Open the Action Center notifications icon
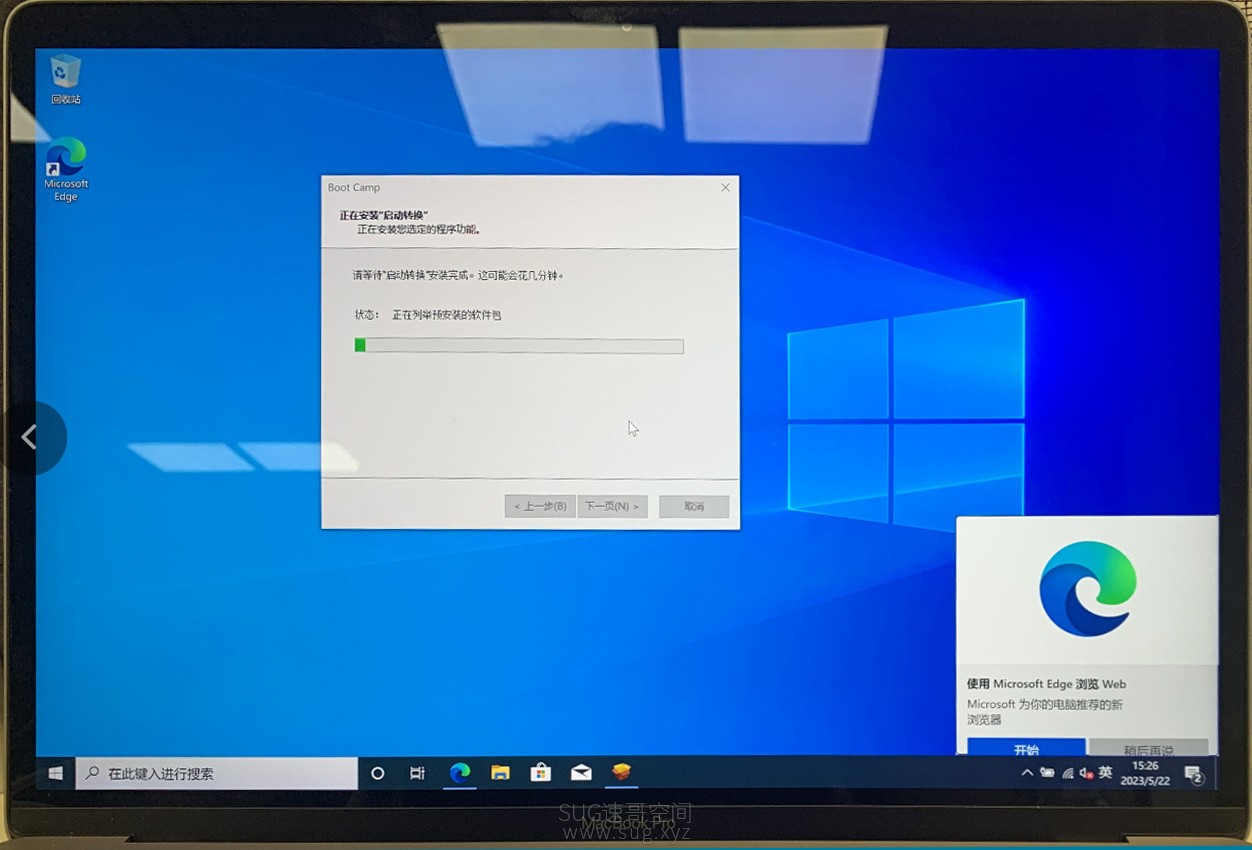 (1193, 774)
